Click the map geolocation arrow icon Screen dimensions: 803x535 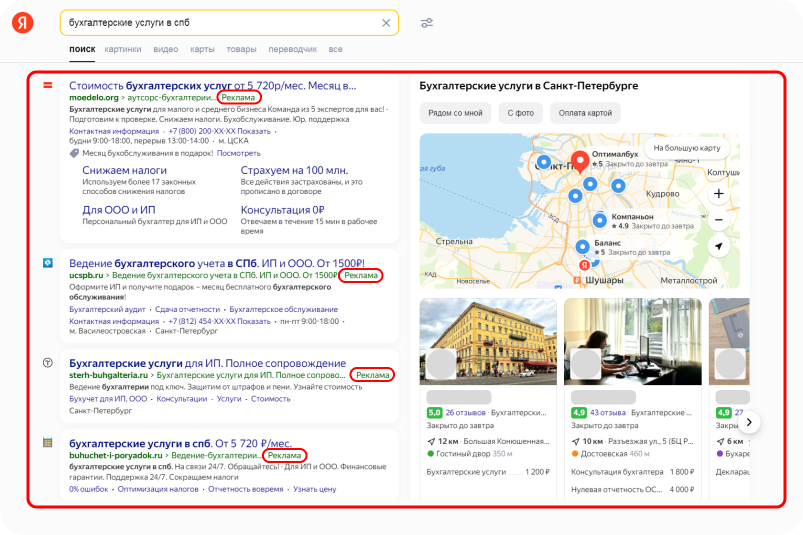(719, 246)
